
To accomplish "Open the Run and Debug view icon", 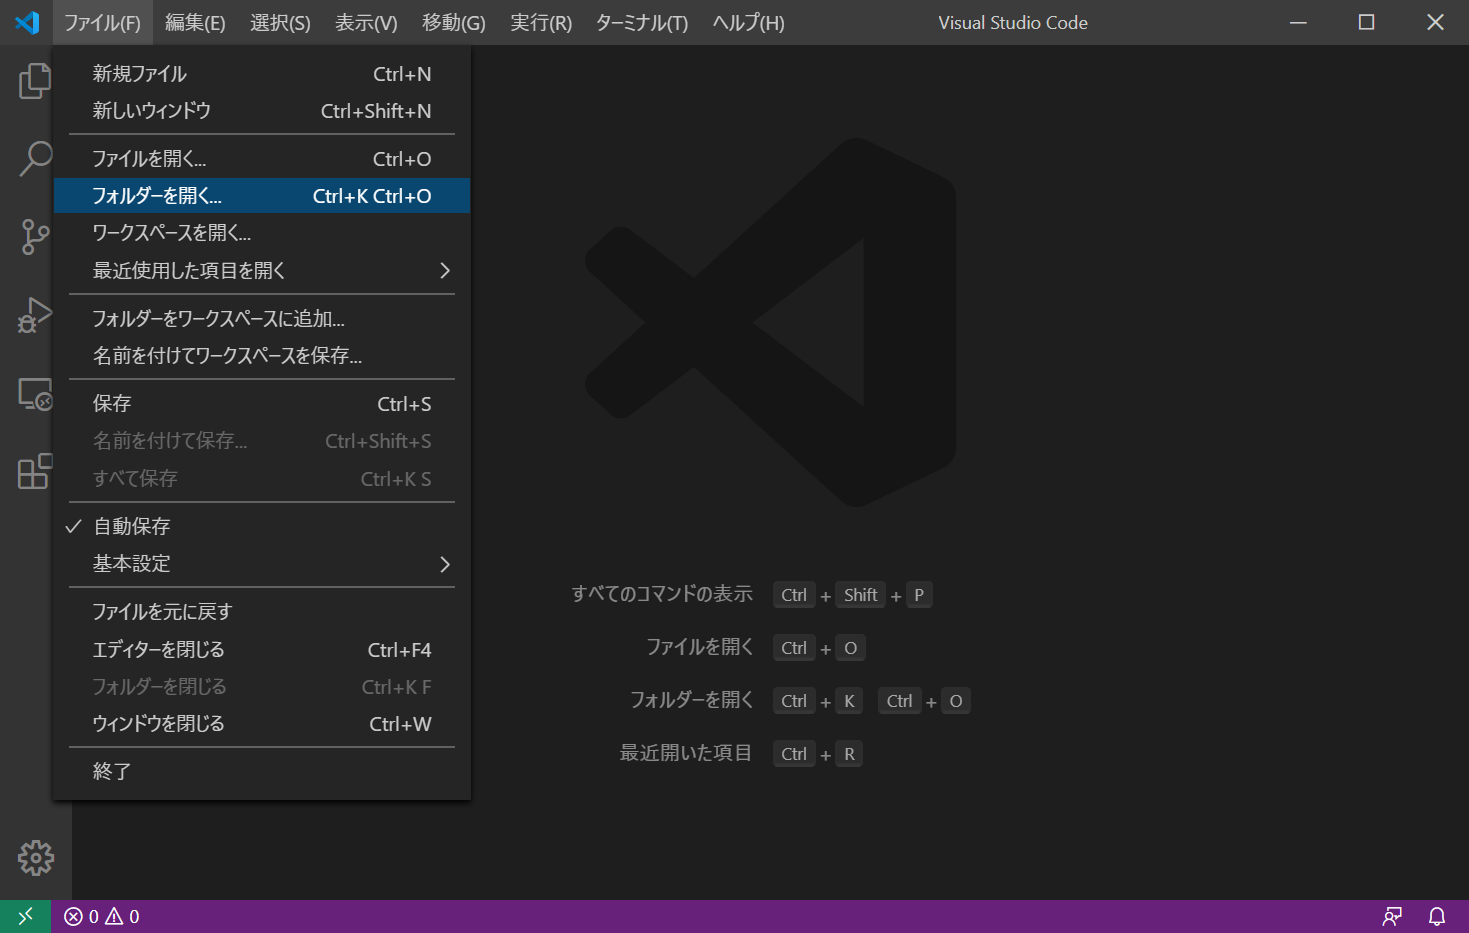I will 35,314.
